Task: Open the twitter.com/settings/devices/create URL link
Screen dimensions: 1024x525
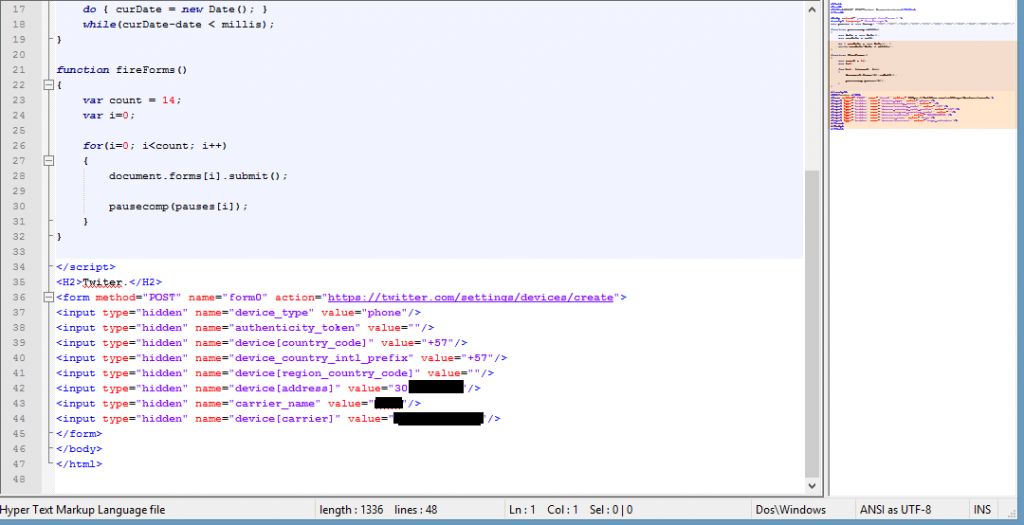Action: (470, 297)
